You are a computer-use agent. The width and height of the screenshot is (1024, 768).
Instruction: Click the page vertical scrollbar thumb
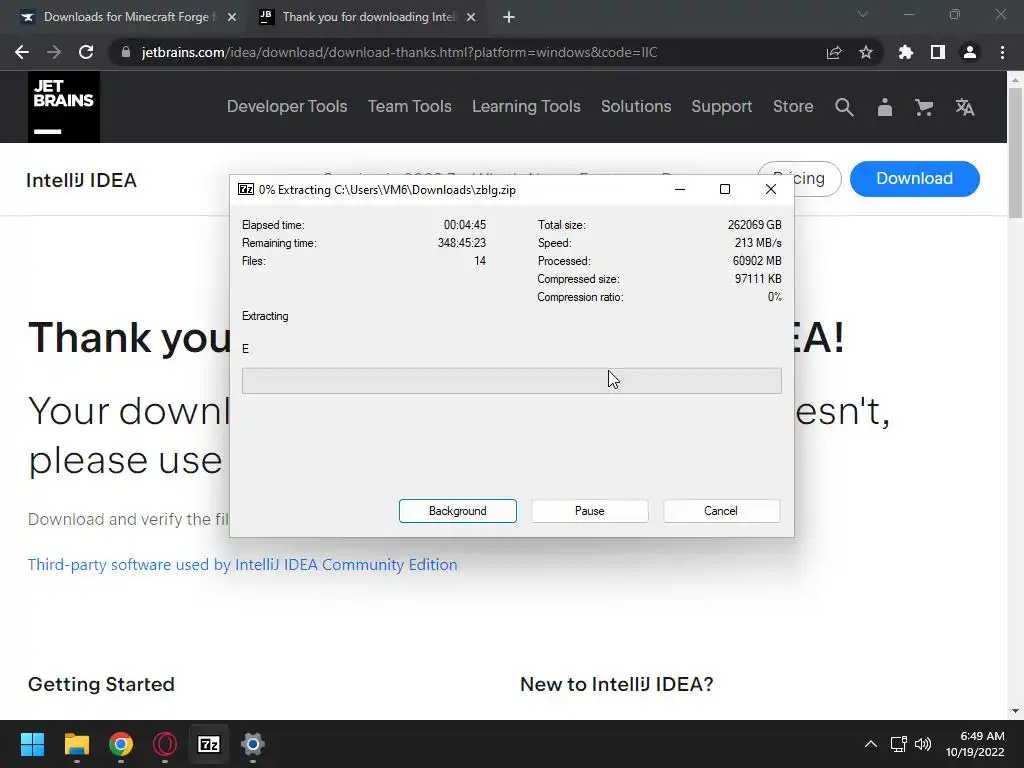click(x=1015, y=153)
